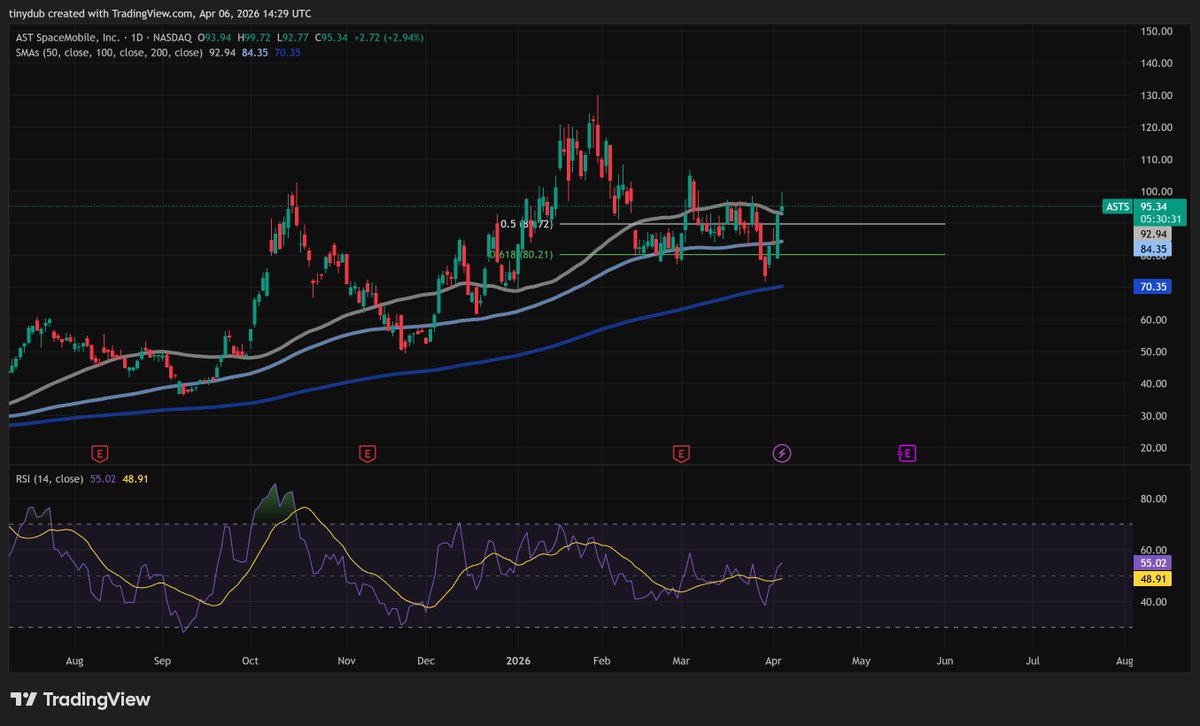Viewport: 1200px width, 726px height.
Task: Click the Jul label on time axis
Action: pos(1033,661)
